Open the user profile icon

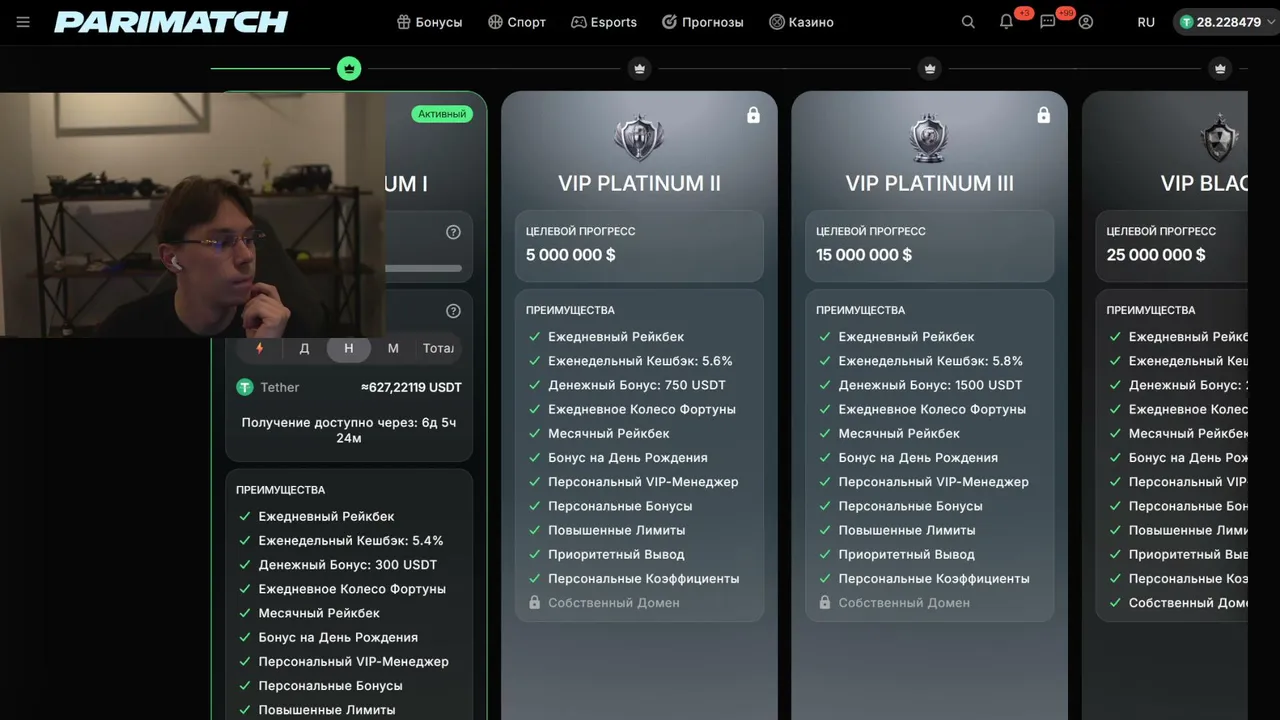coord(1086,22)
